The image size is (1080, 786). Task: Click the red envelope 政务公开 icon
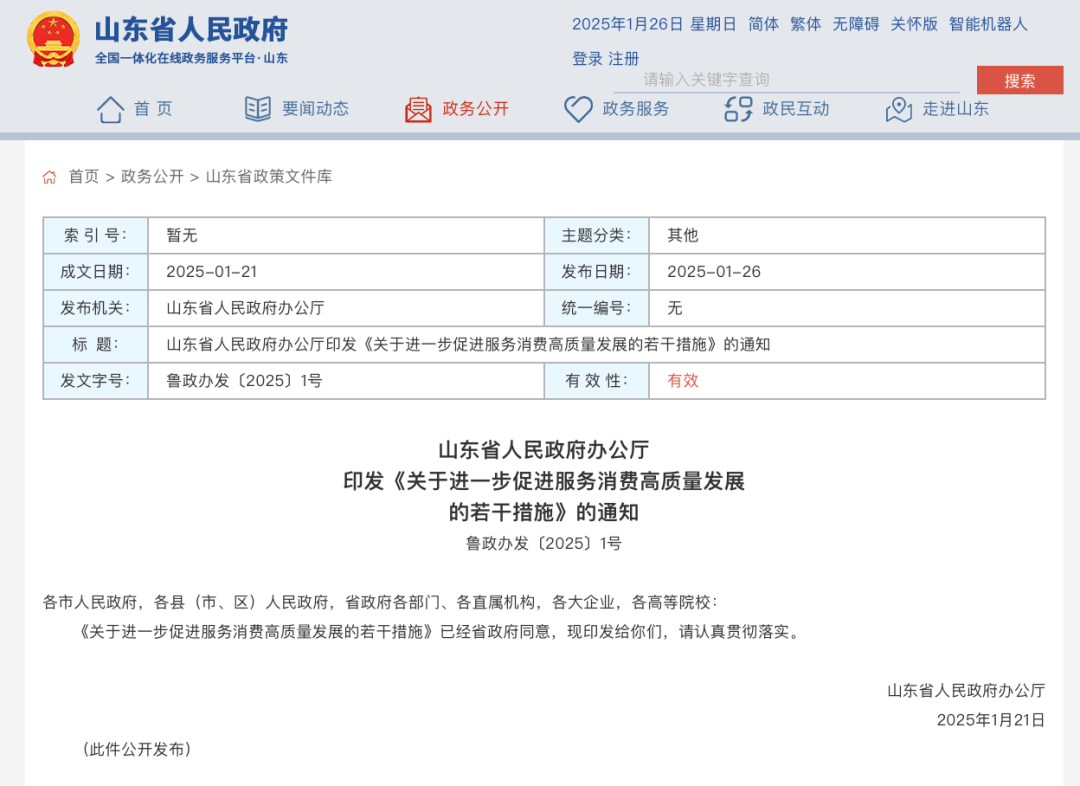coord(418,110)
